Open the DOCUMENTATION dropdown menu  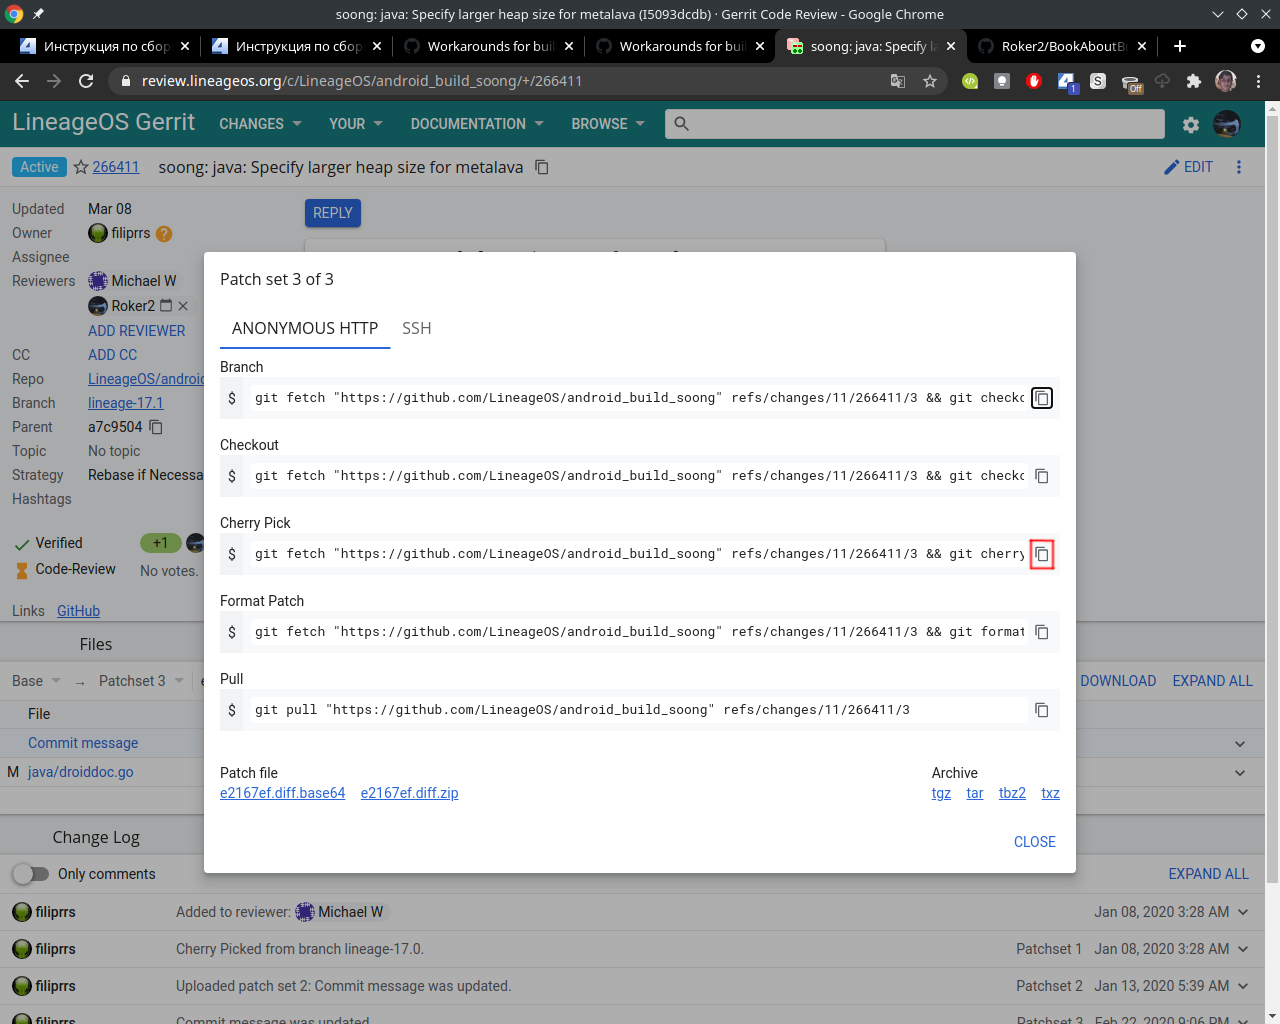pos(477,124)
